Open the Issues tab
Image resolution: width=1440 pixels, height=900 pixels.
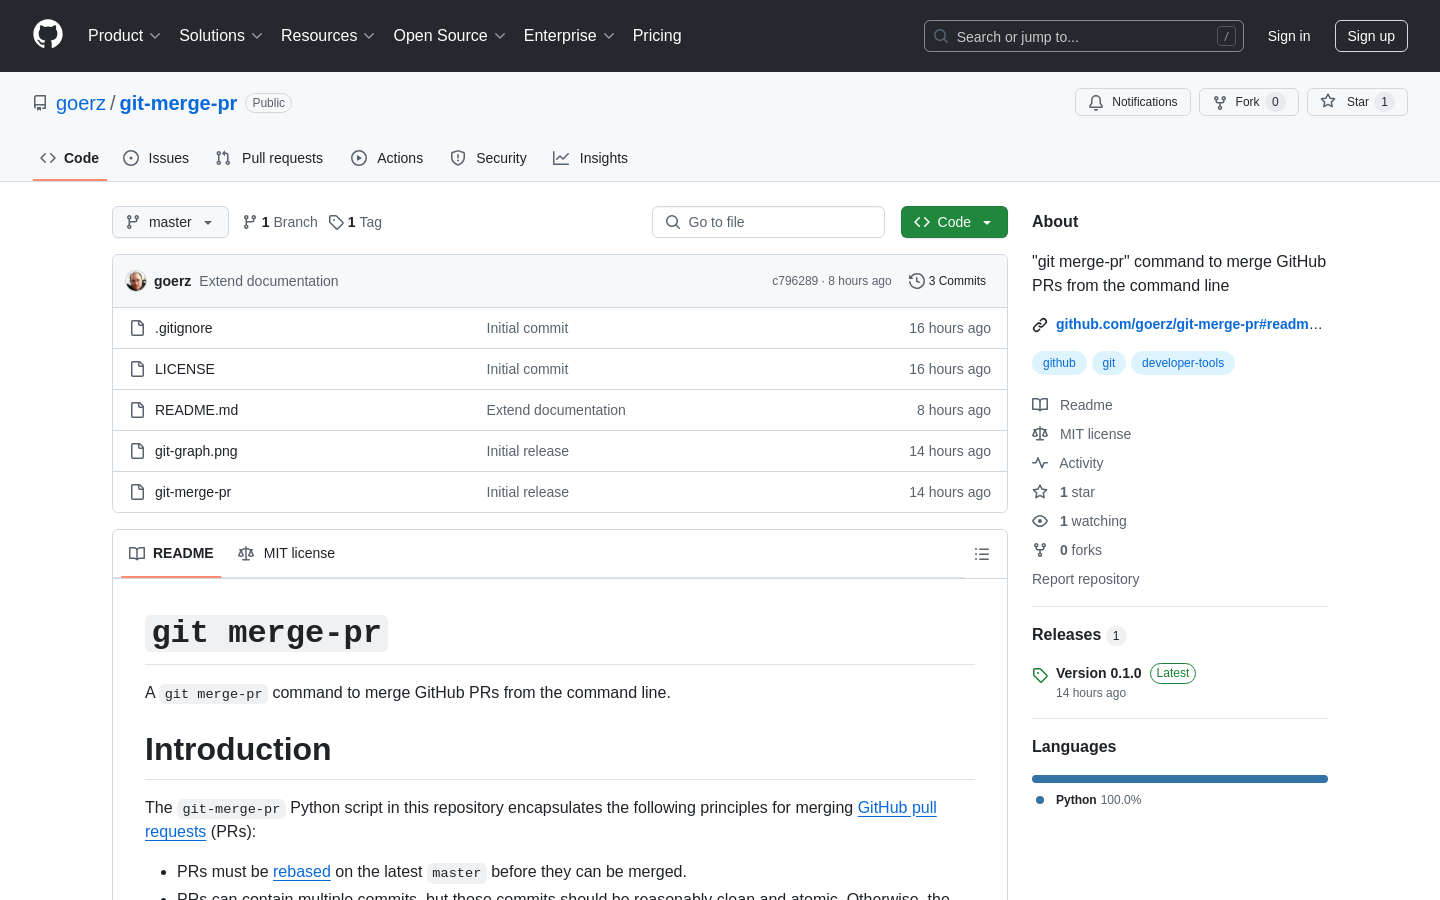coord(156,158)
